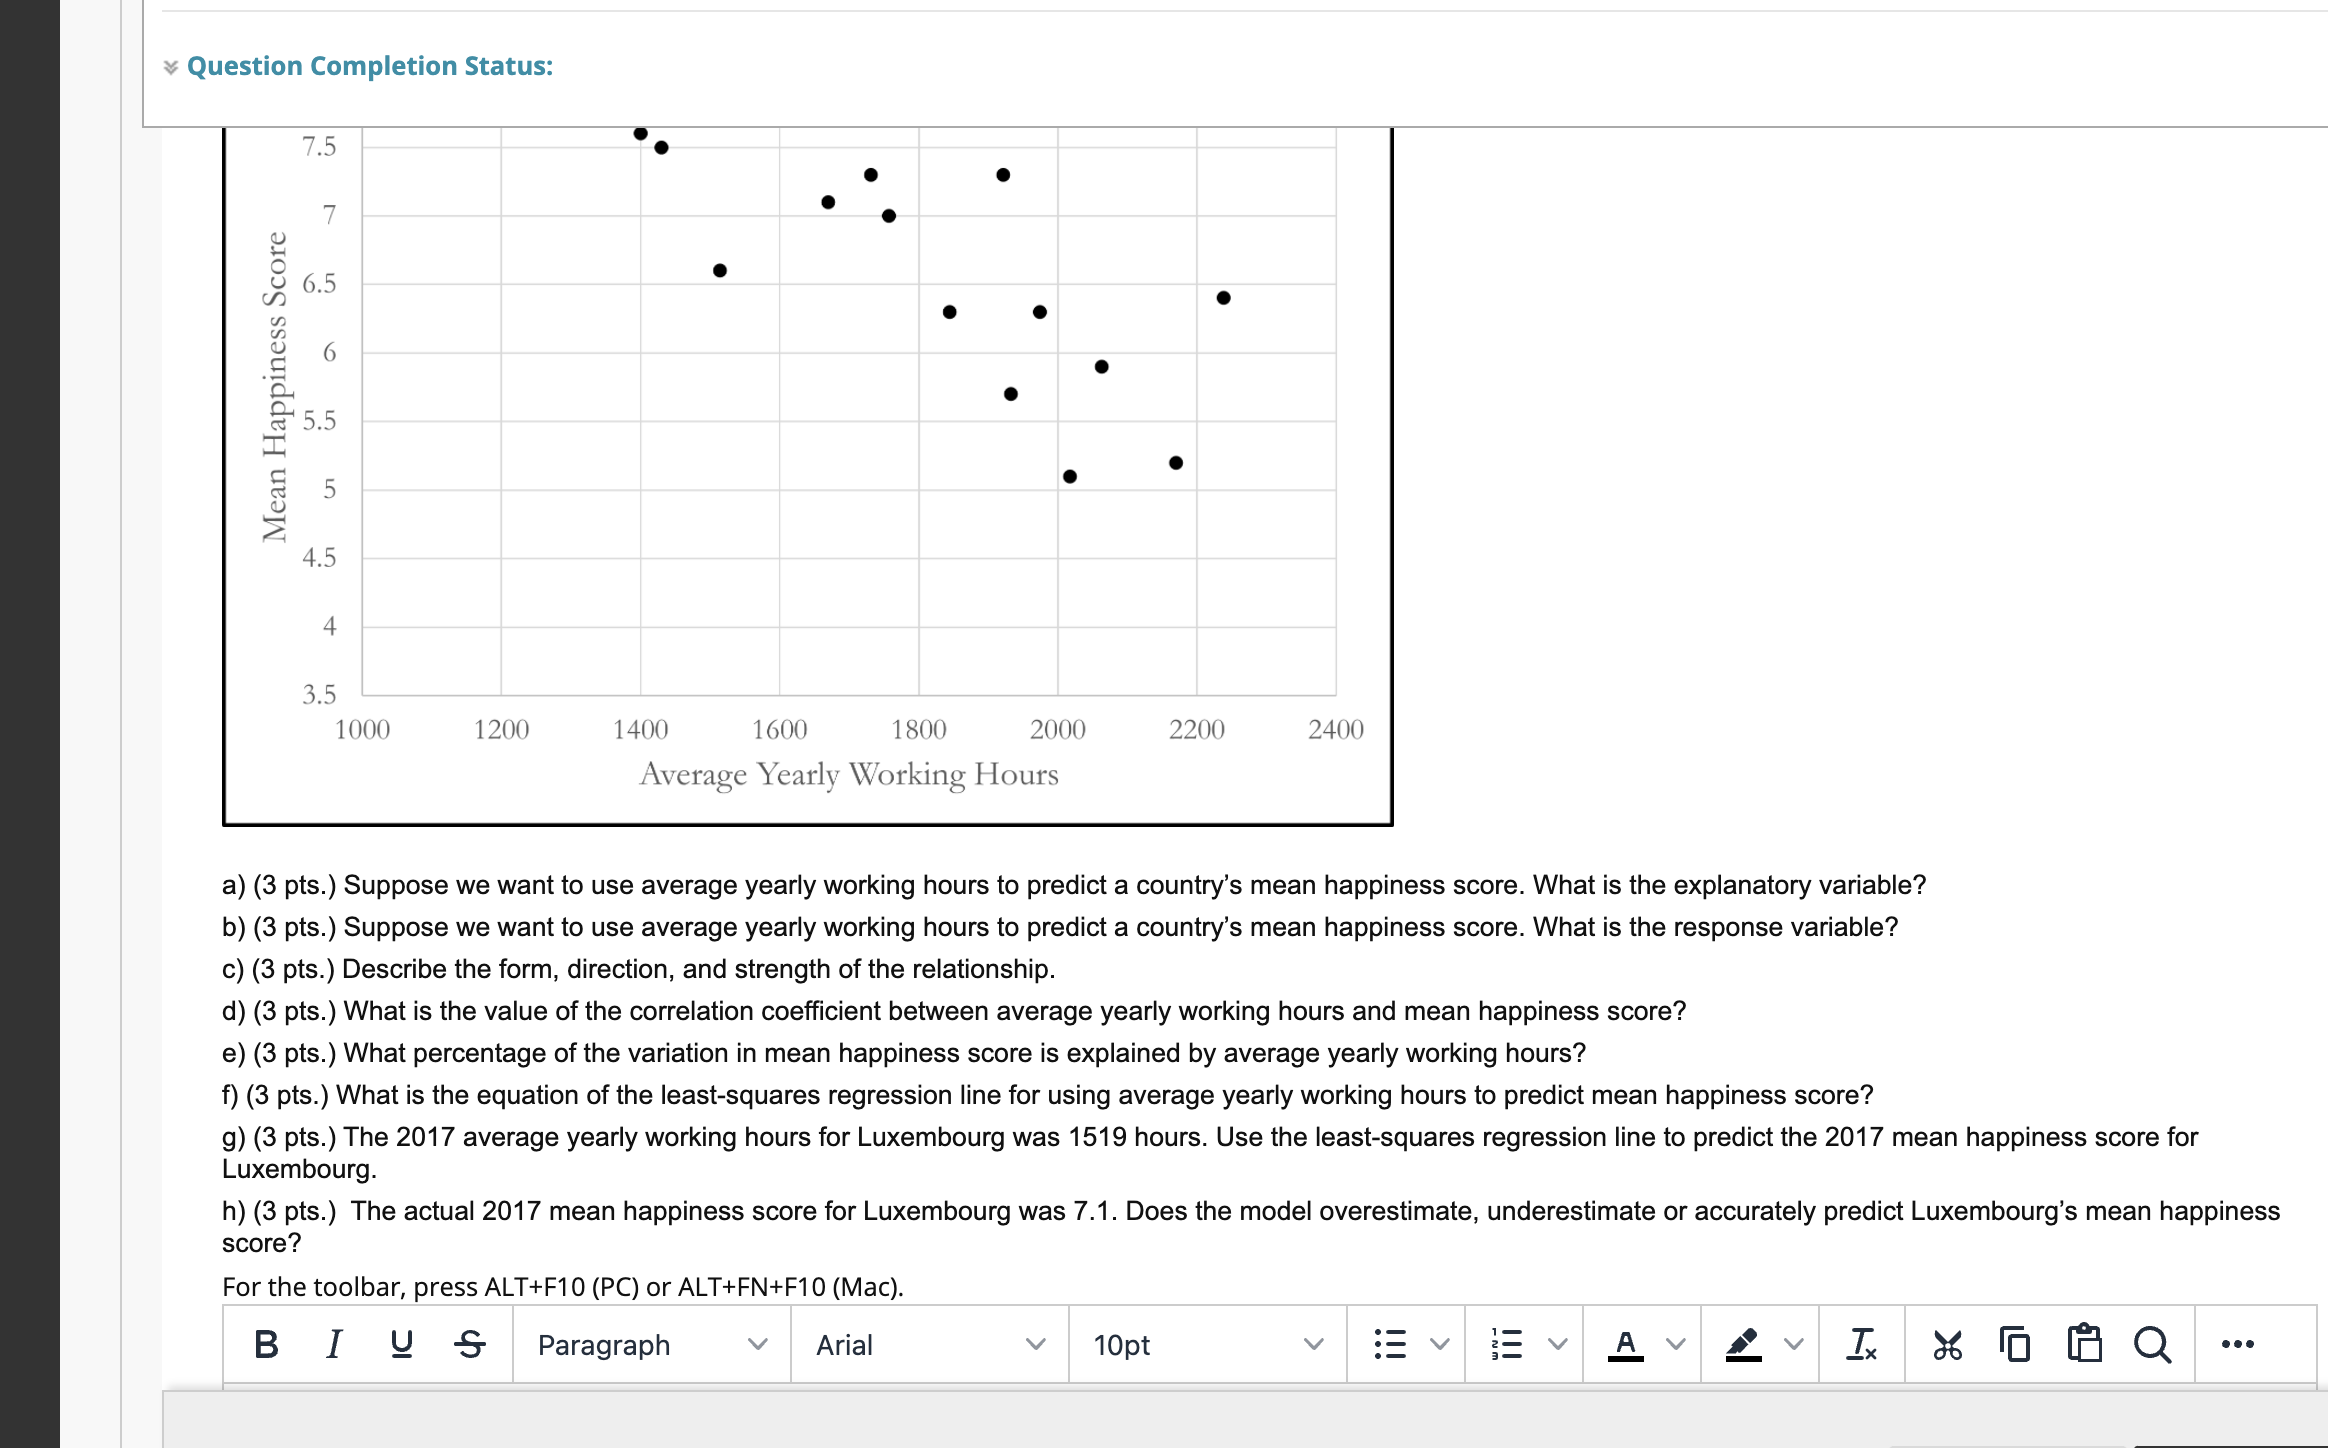This screenshot has width=2328, height=1448.
Task: Insert a bulleted list
Action: pos(1392,1345)
